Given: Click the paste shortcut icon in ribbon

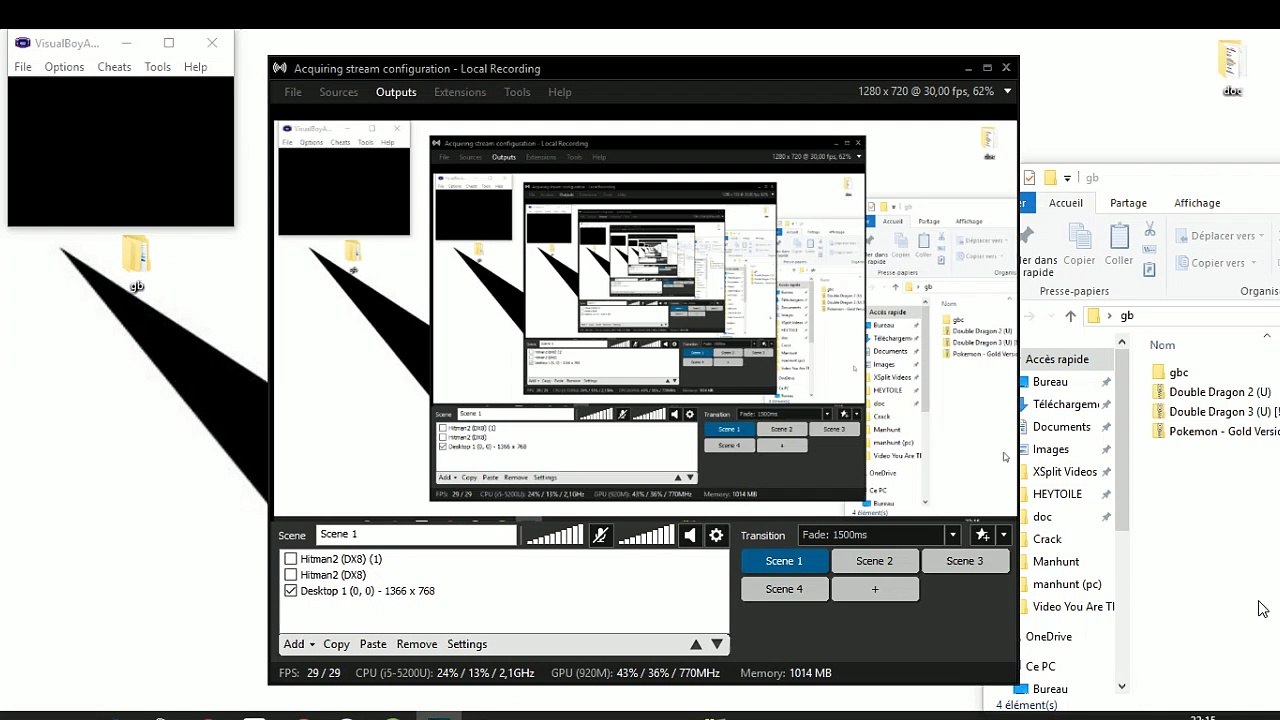Looking at the screenshot, I should [1150, 269].
